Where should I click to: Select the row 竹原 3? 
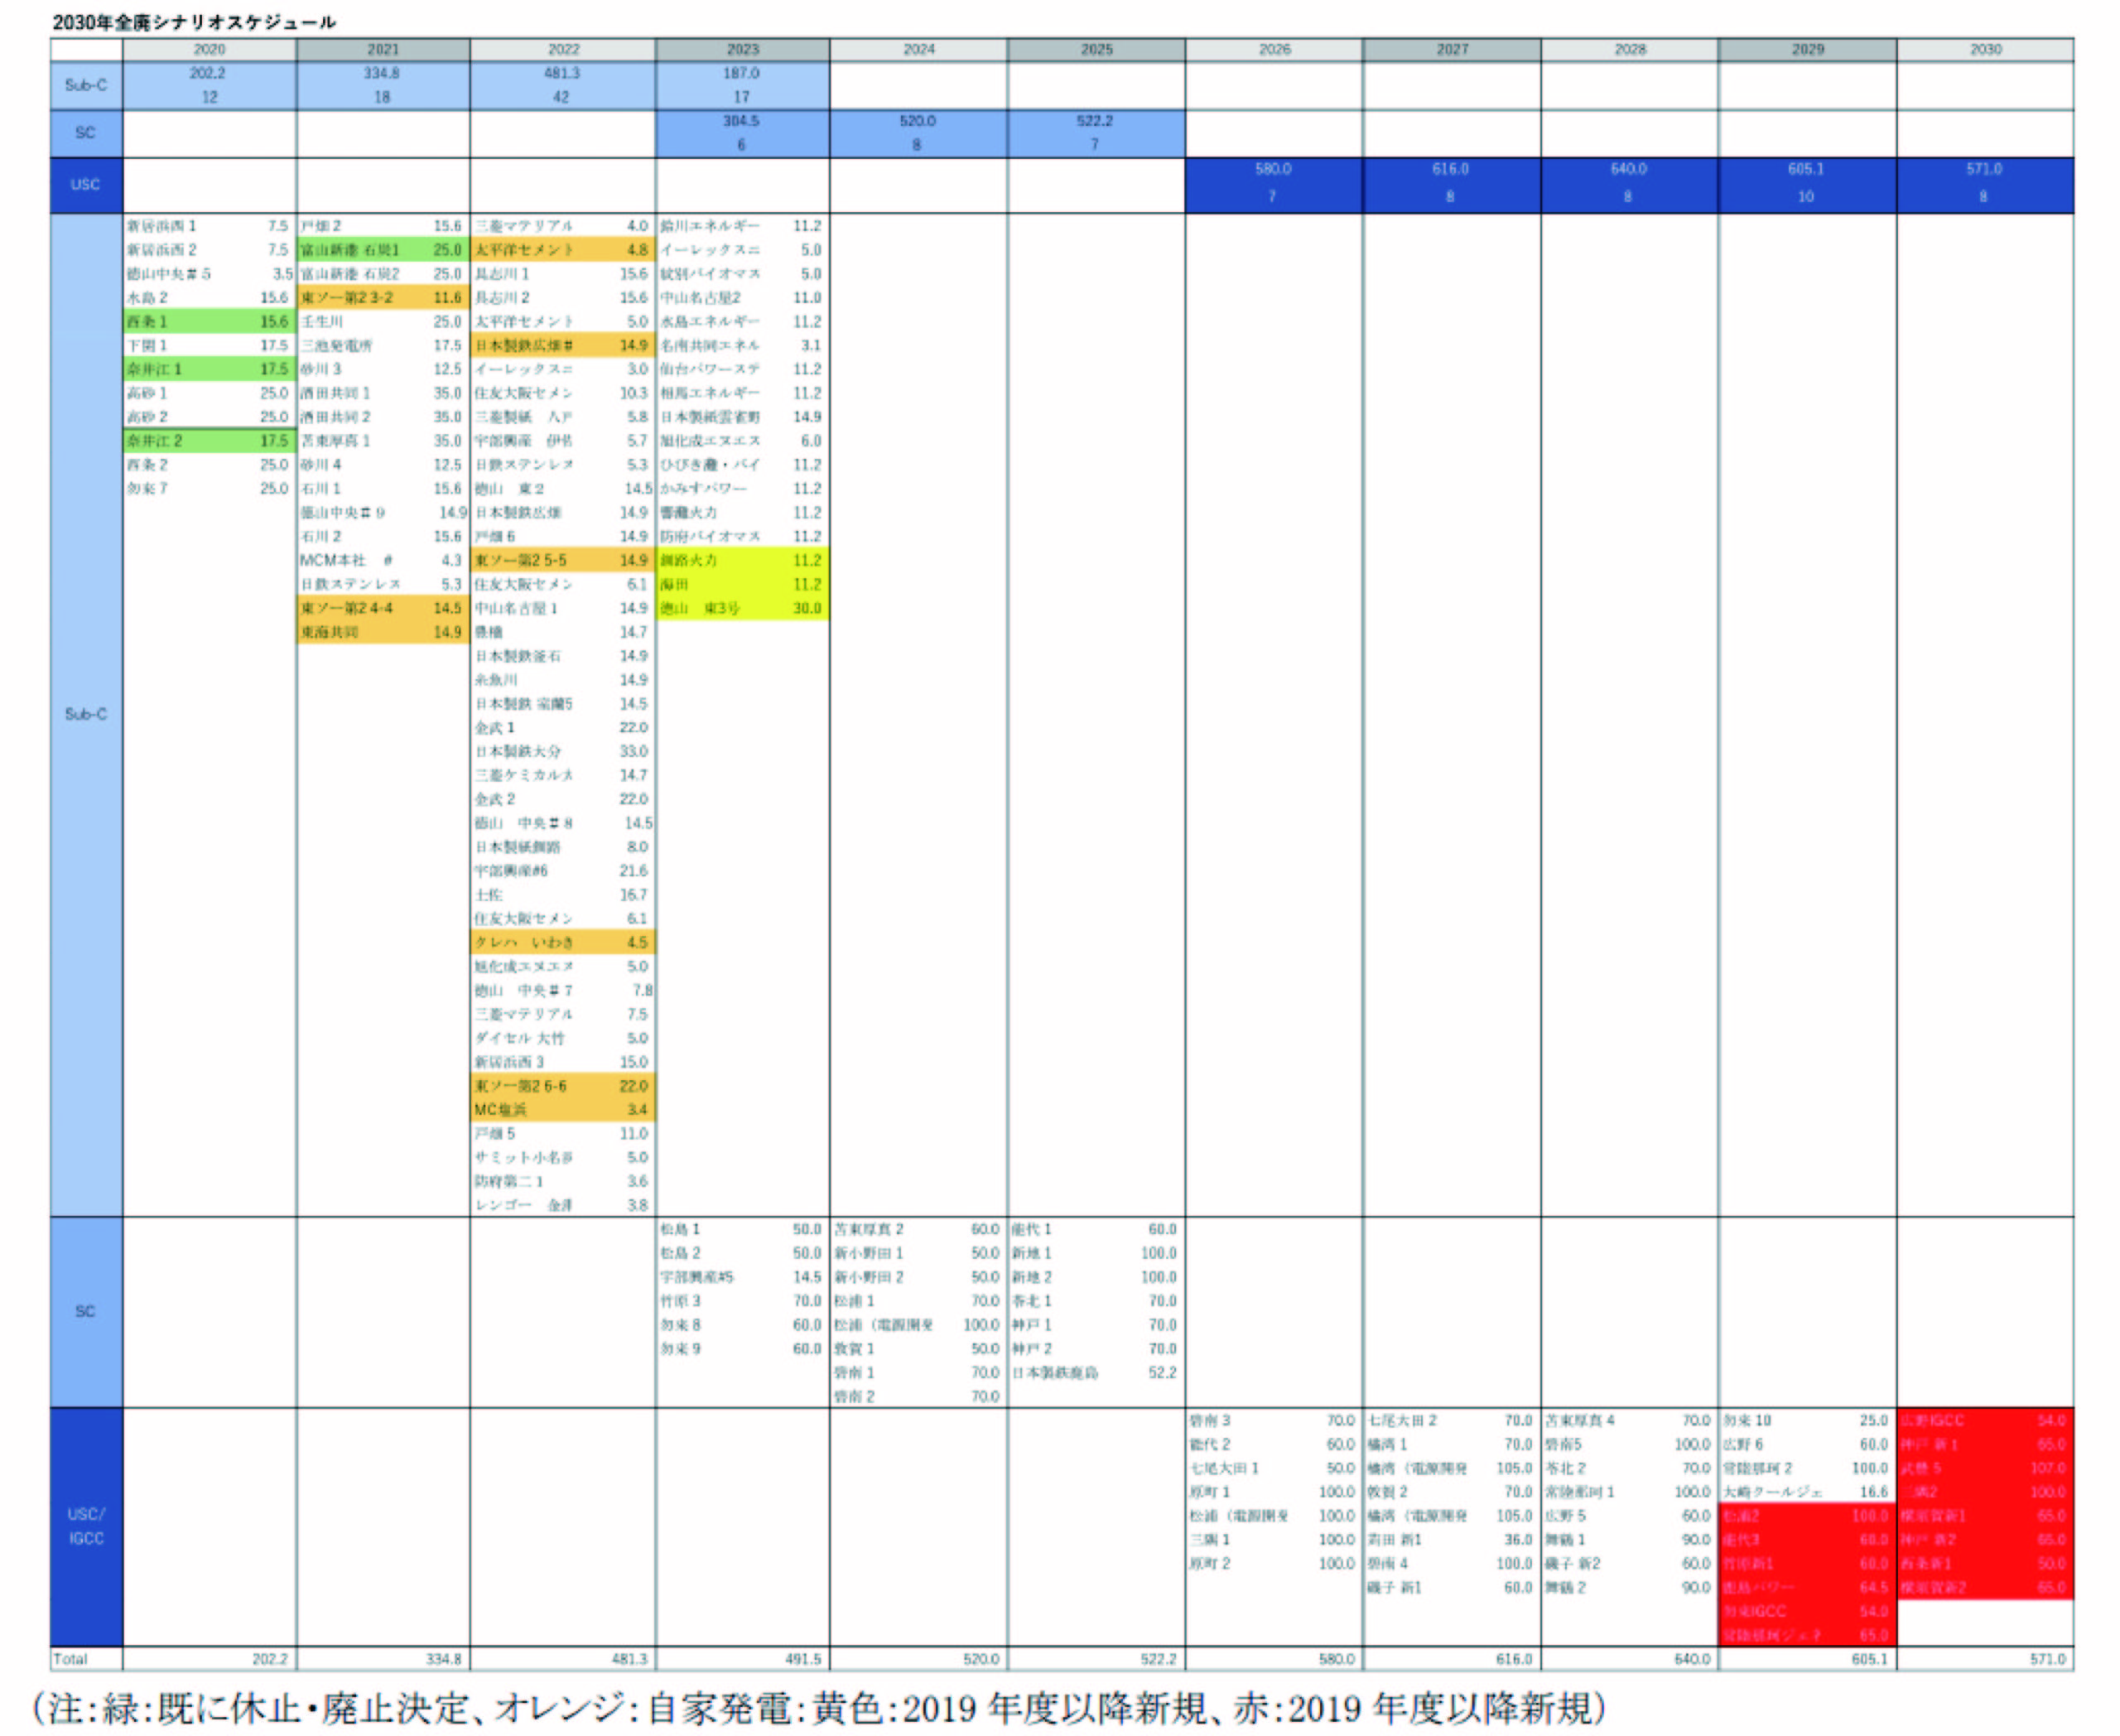point(742,1301)
